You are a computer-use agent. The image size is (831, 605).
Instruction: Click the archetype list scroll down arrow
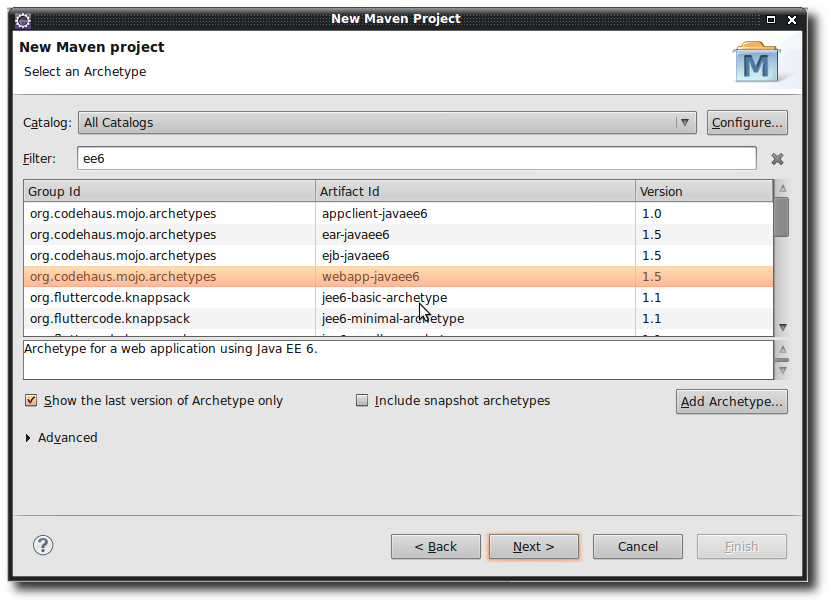(782, 328)
